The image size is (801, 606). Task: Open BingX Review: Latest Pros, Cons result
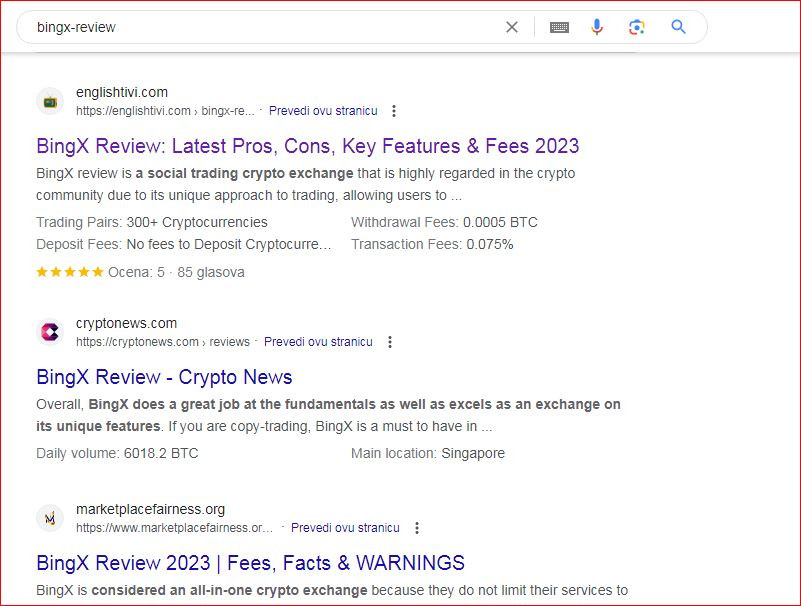click(x=308, y=146)
